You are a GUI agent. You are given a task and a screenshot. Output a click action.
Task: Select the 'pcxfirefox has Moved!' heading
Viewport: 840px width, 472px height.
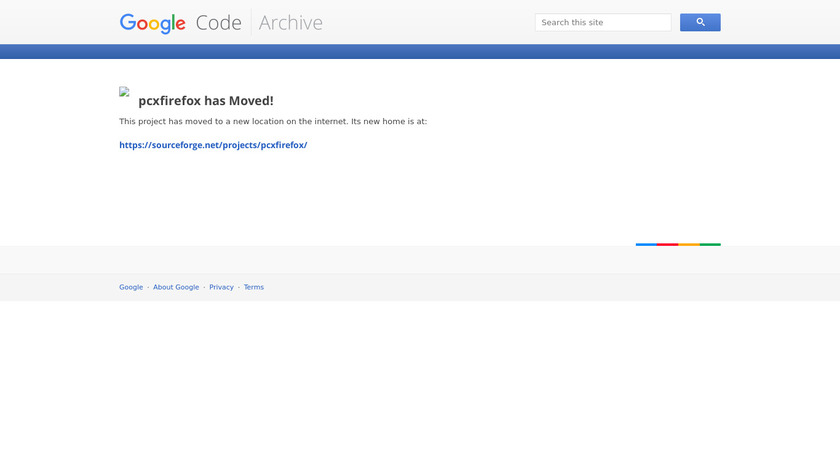(206, 101)
